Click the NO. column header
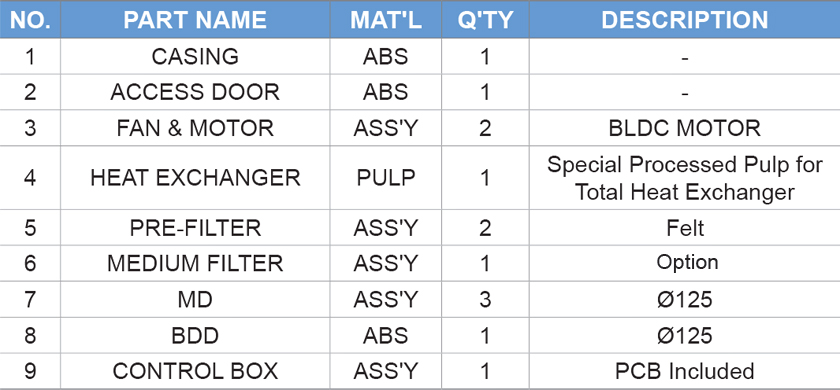 pyautogui.click(x=30, y=20)
